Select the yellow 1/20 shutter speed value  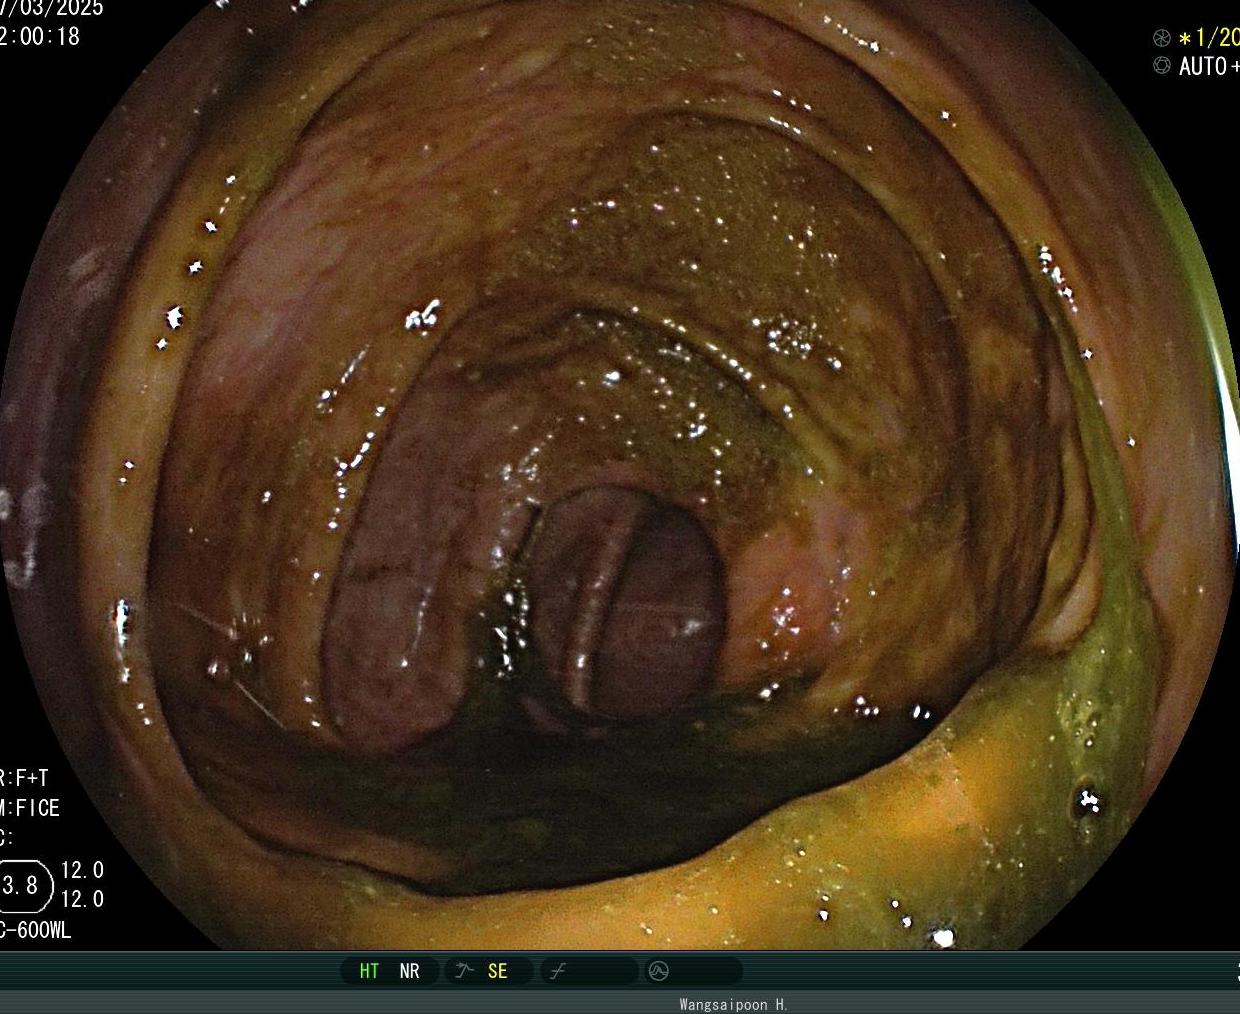[x=1209, y=38]
